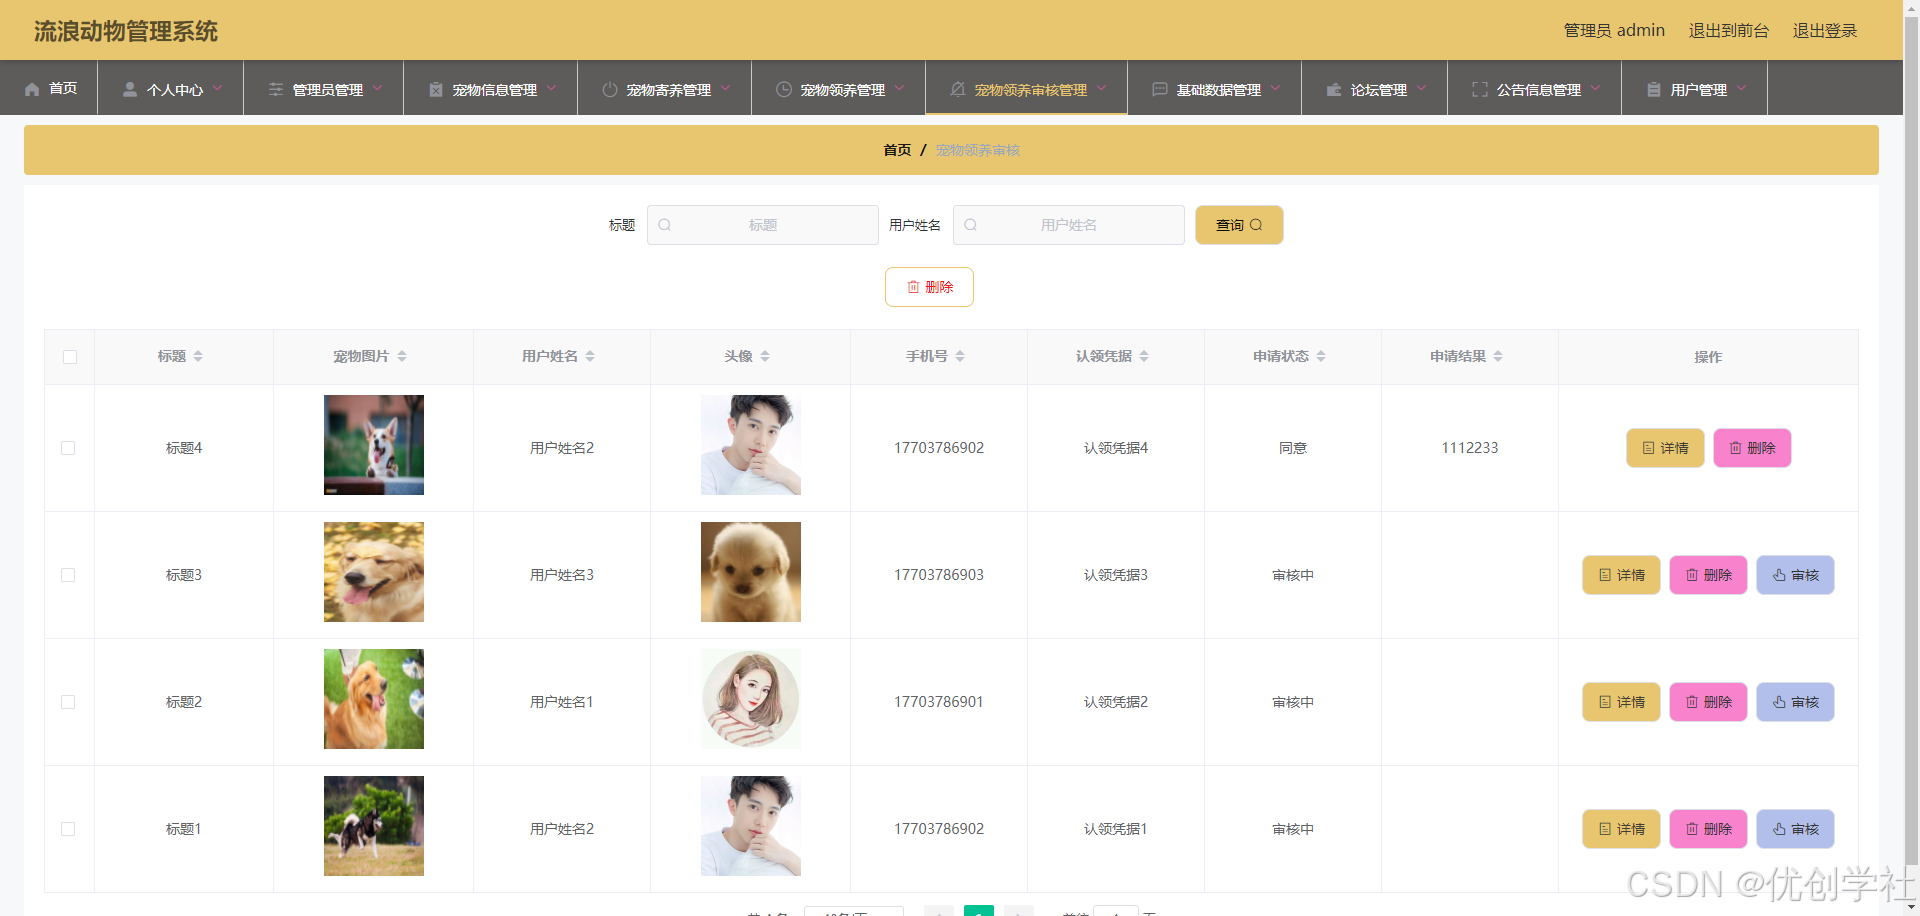1920x916 pixels.
Task: Click the home icon beside 首页
Action: [x=32, y=89]
